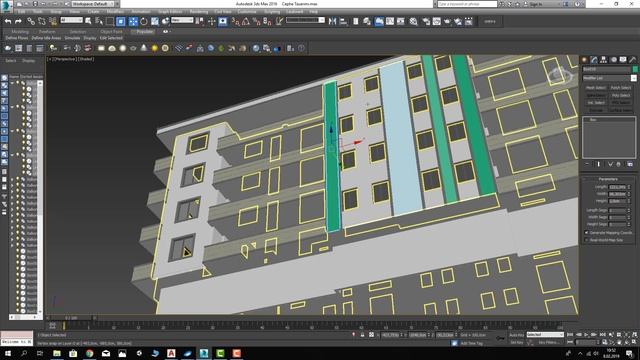This screenshot has width=640, height=360.
Task: Open the Reference Coordinate System dropdown
Action: tap(182, 20)
